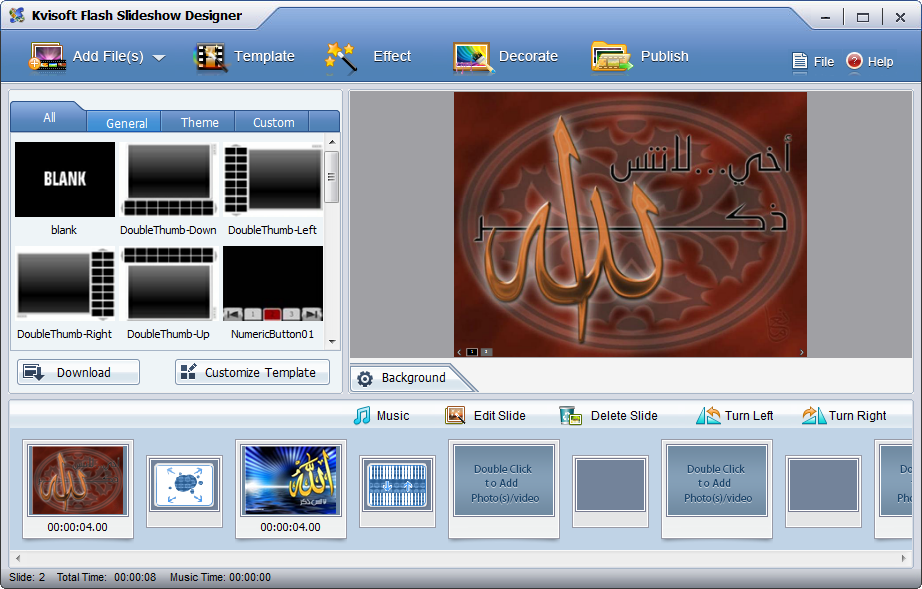Click the Edit Slide label

(500, 416)
